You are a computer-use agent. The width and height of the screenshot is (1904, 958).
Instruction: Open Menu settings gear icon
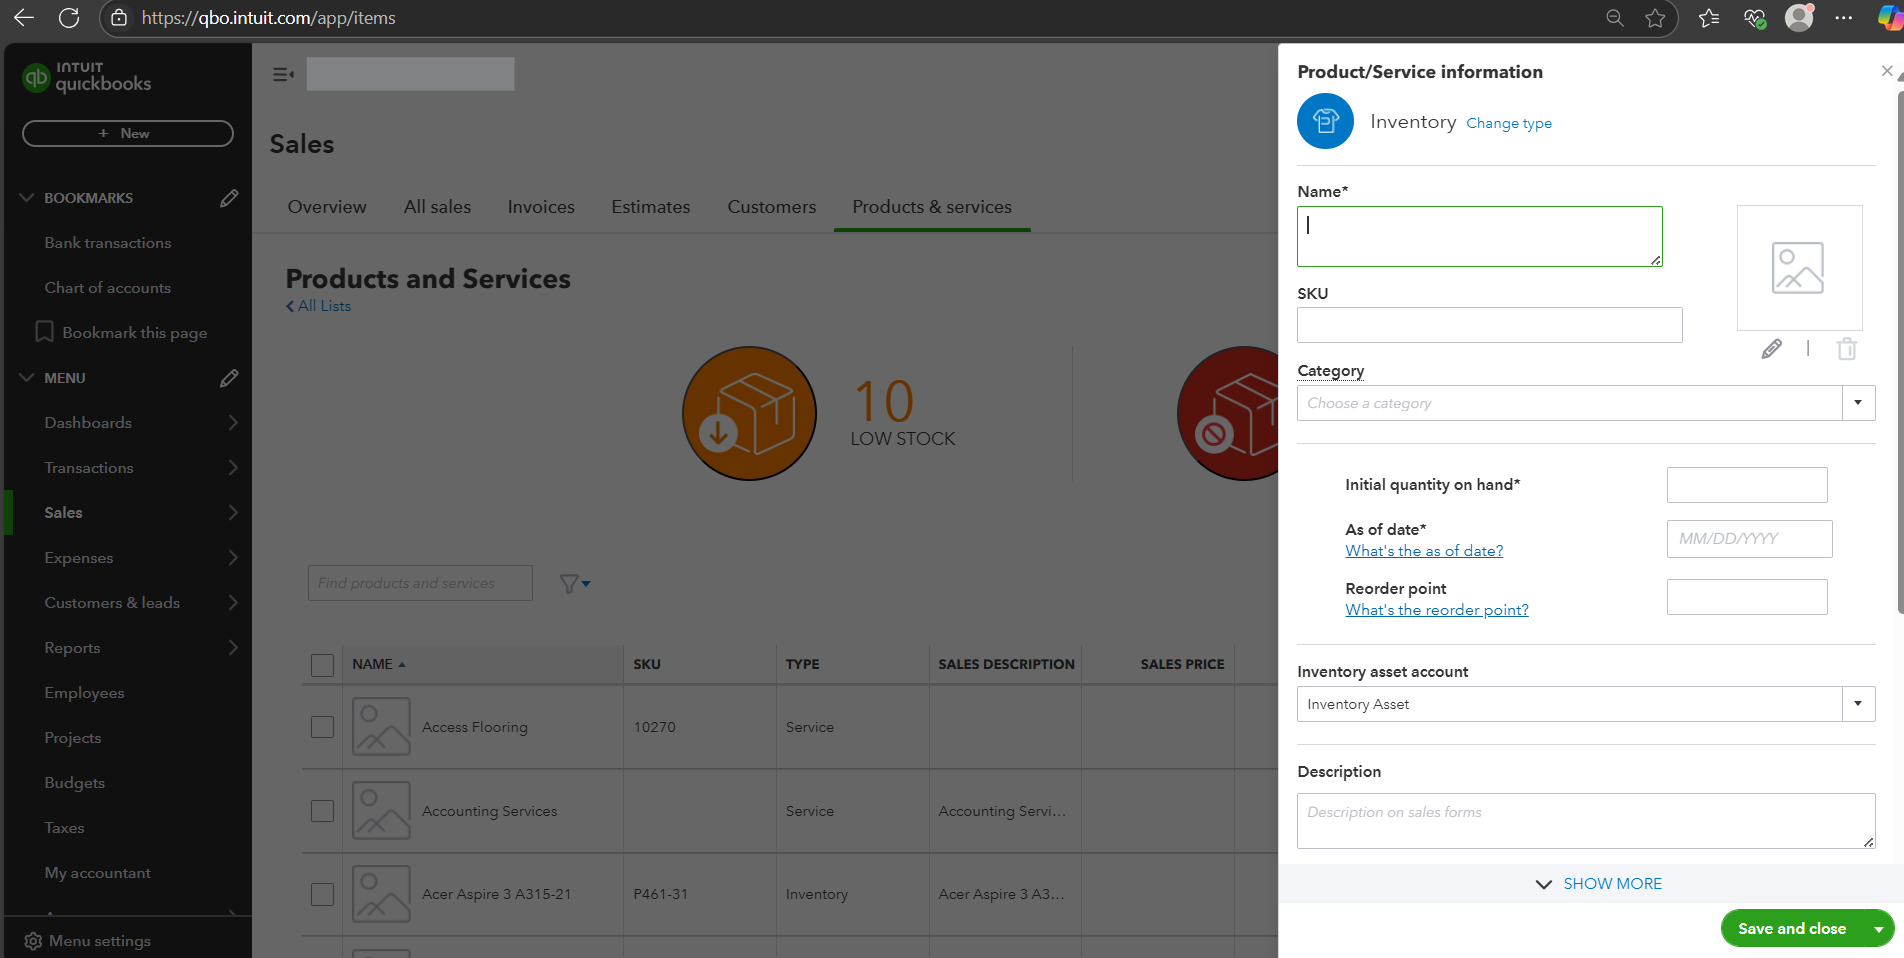pyautogui.click(x=33, y=941)
